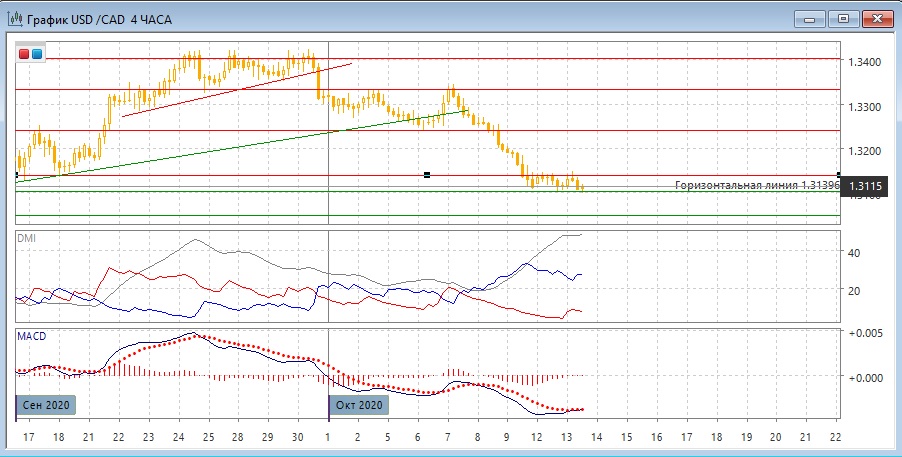
Task: Click the +0.005 MACD scale value
Action: [866, 333]
